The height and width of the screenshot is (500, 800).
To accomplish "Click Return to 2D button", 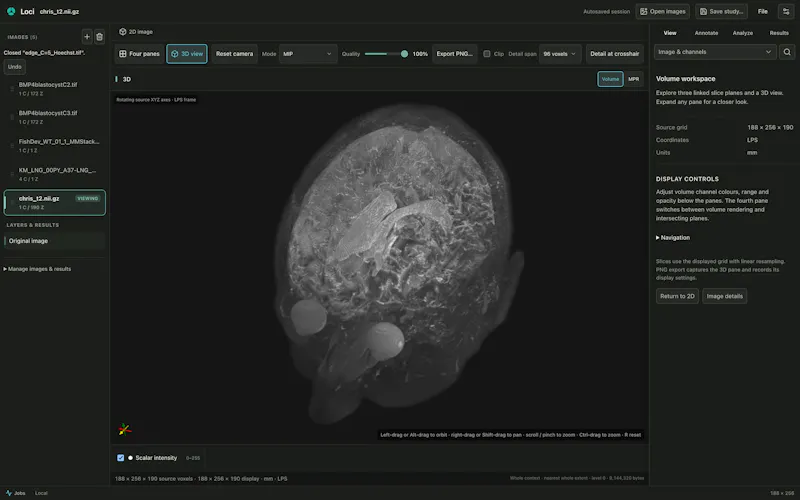I will pyautogui.click(x=677, y=296).
